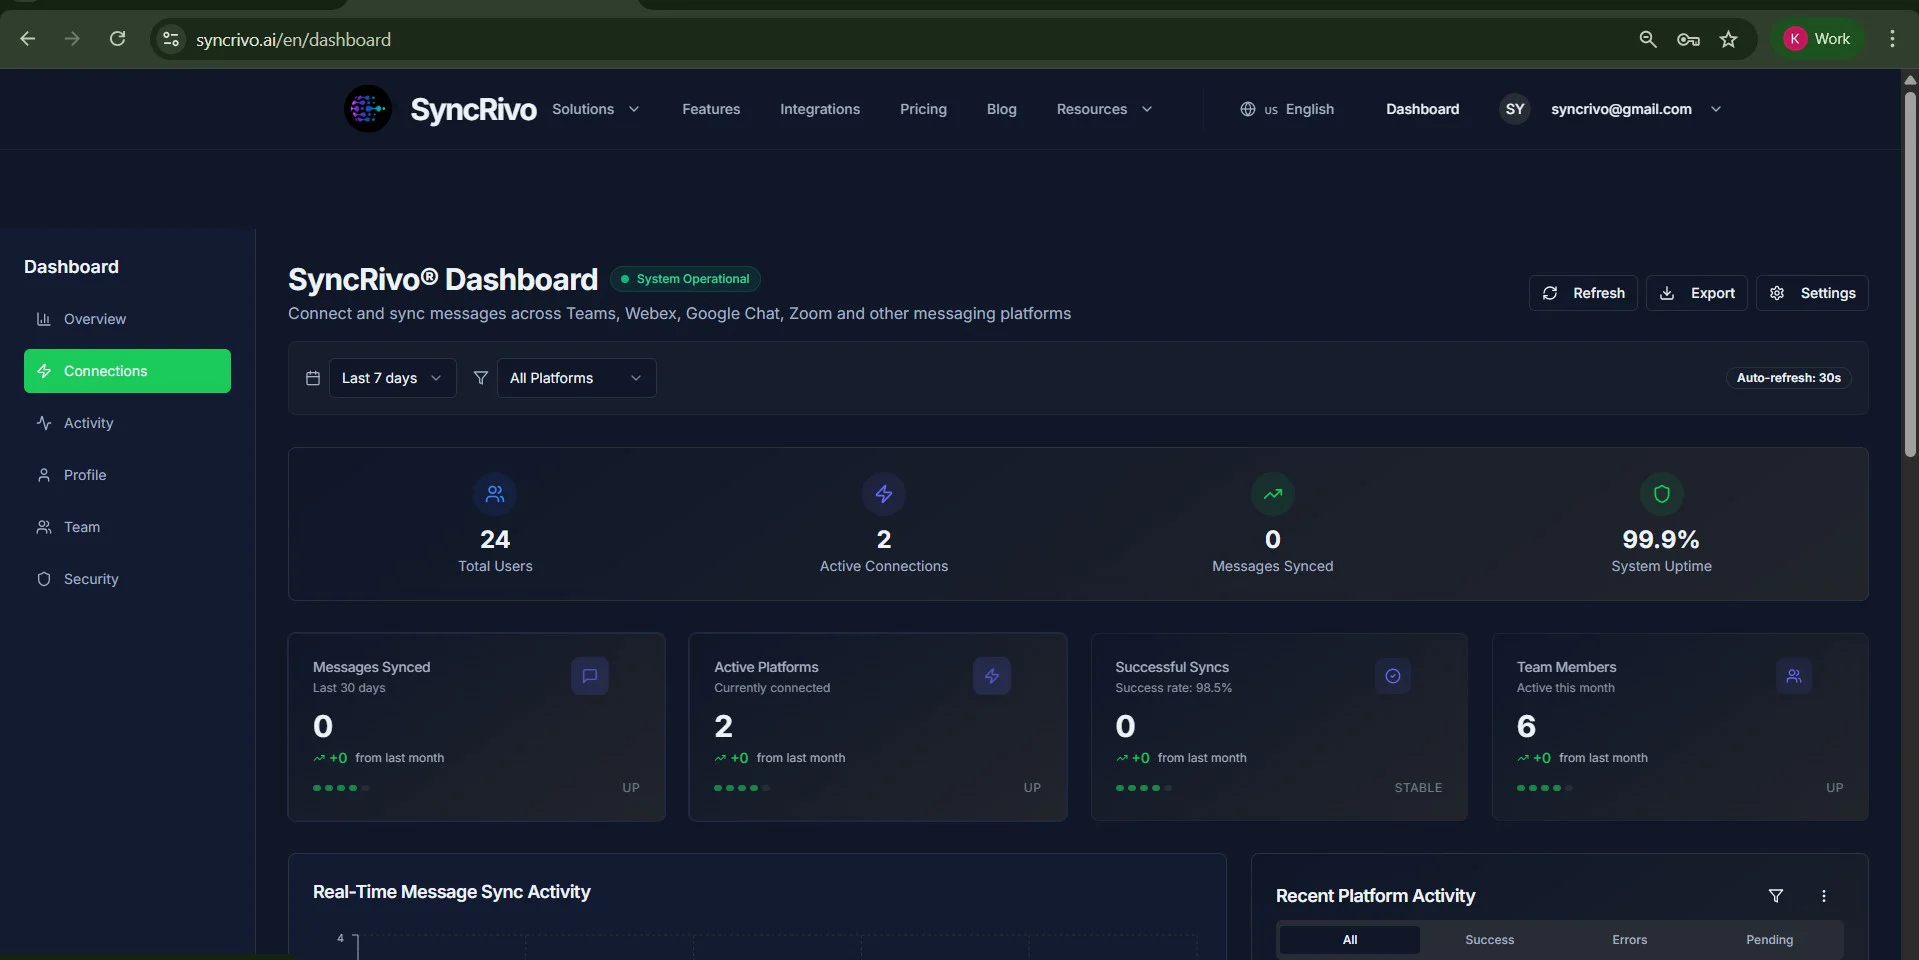Click the browser forward arrow
Image resolution: width=1919 pixels, height=960 pixels.
click(72, 39)
